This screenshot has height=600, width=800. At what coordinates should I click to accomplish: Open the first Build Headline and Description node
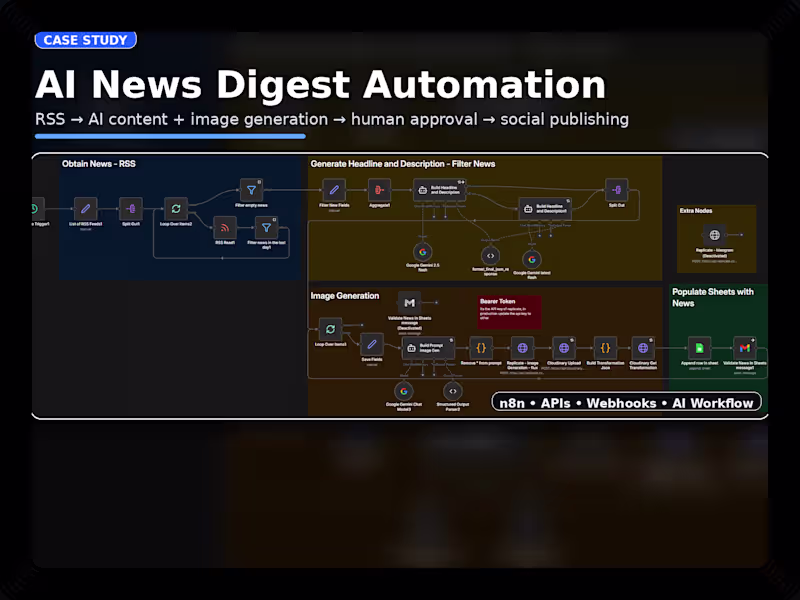click(x=440, y=190)
